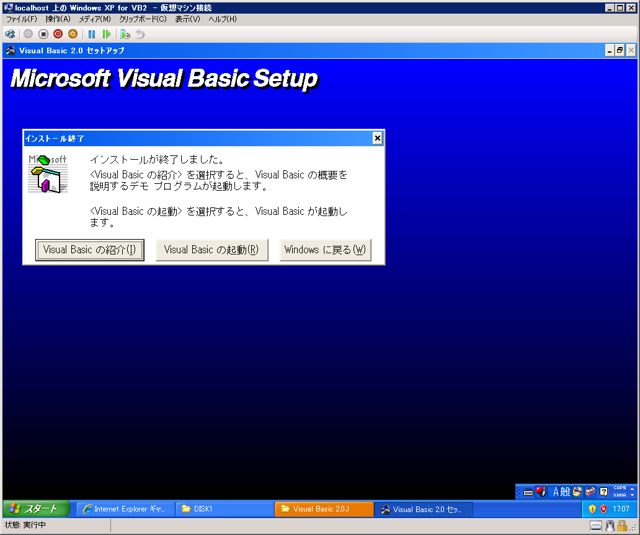Image resolution: width=640 pixels, height=535 pixels.
Task: Click the Visual Basic setup title bar icon
Action: (11, 51)
